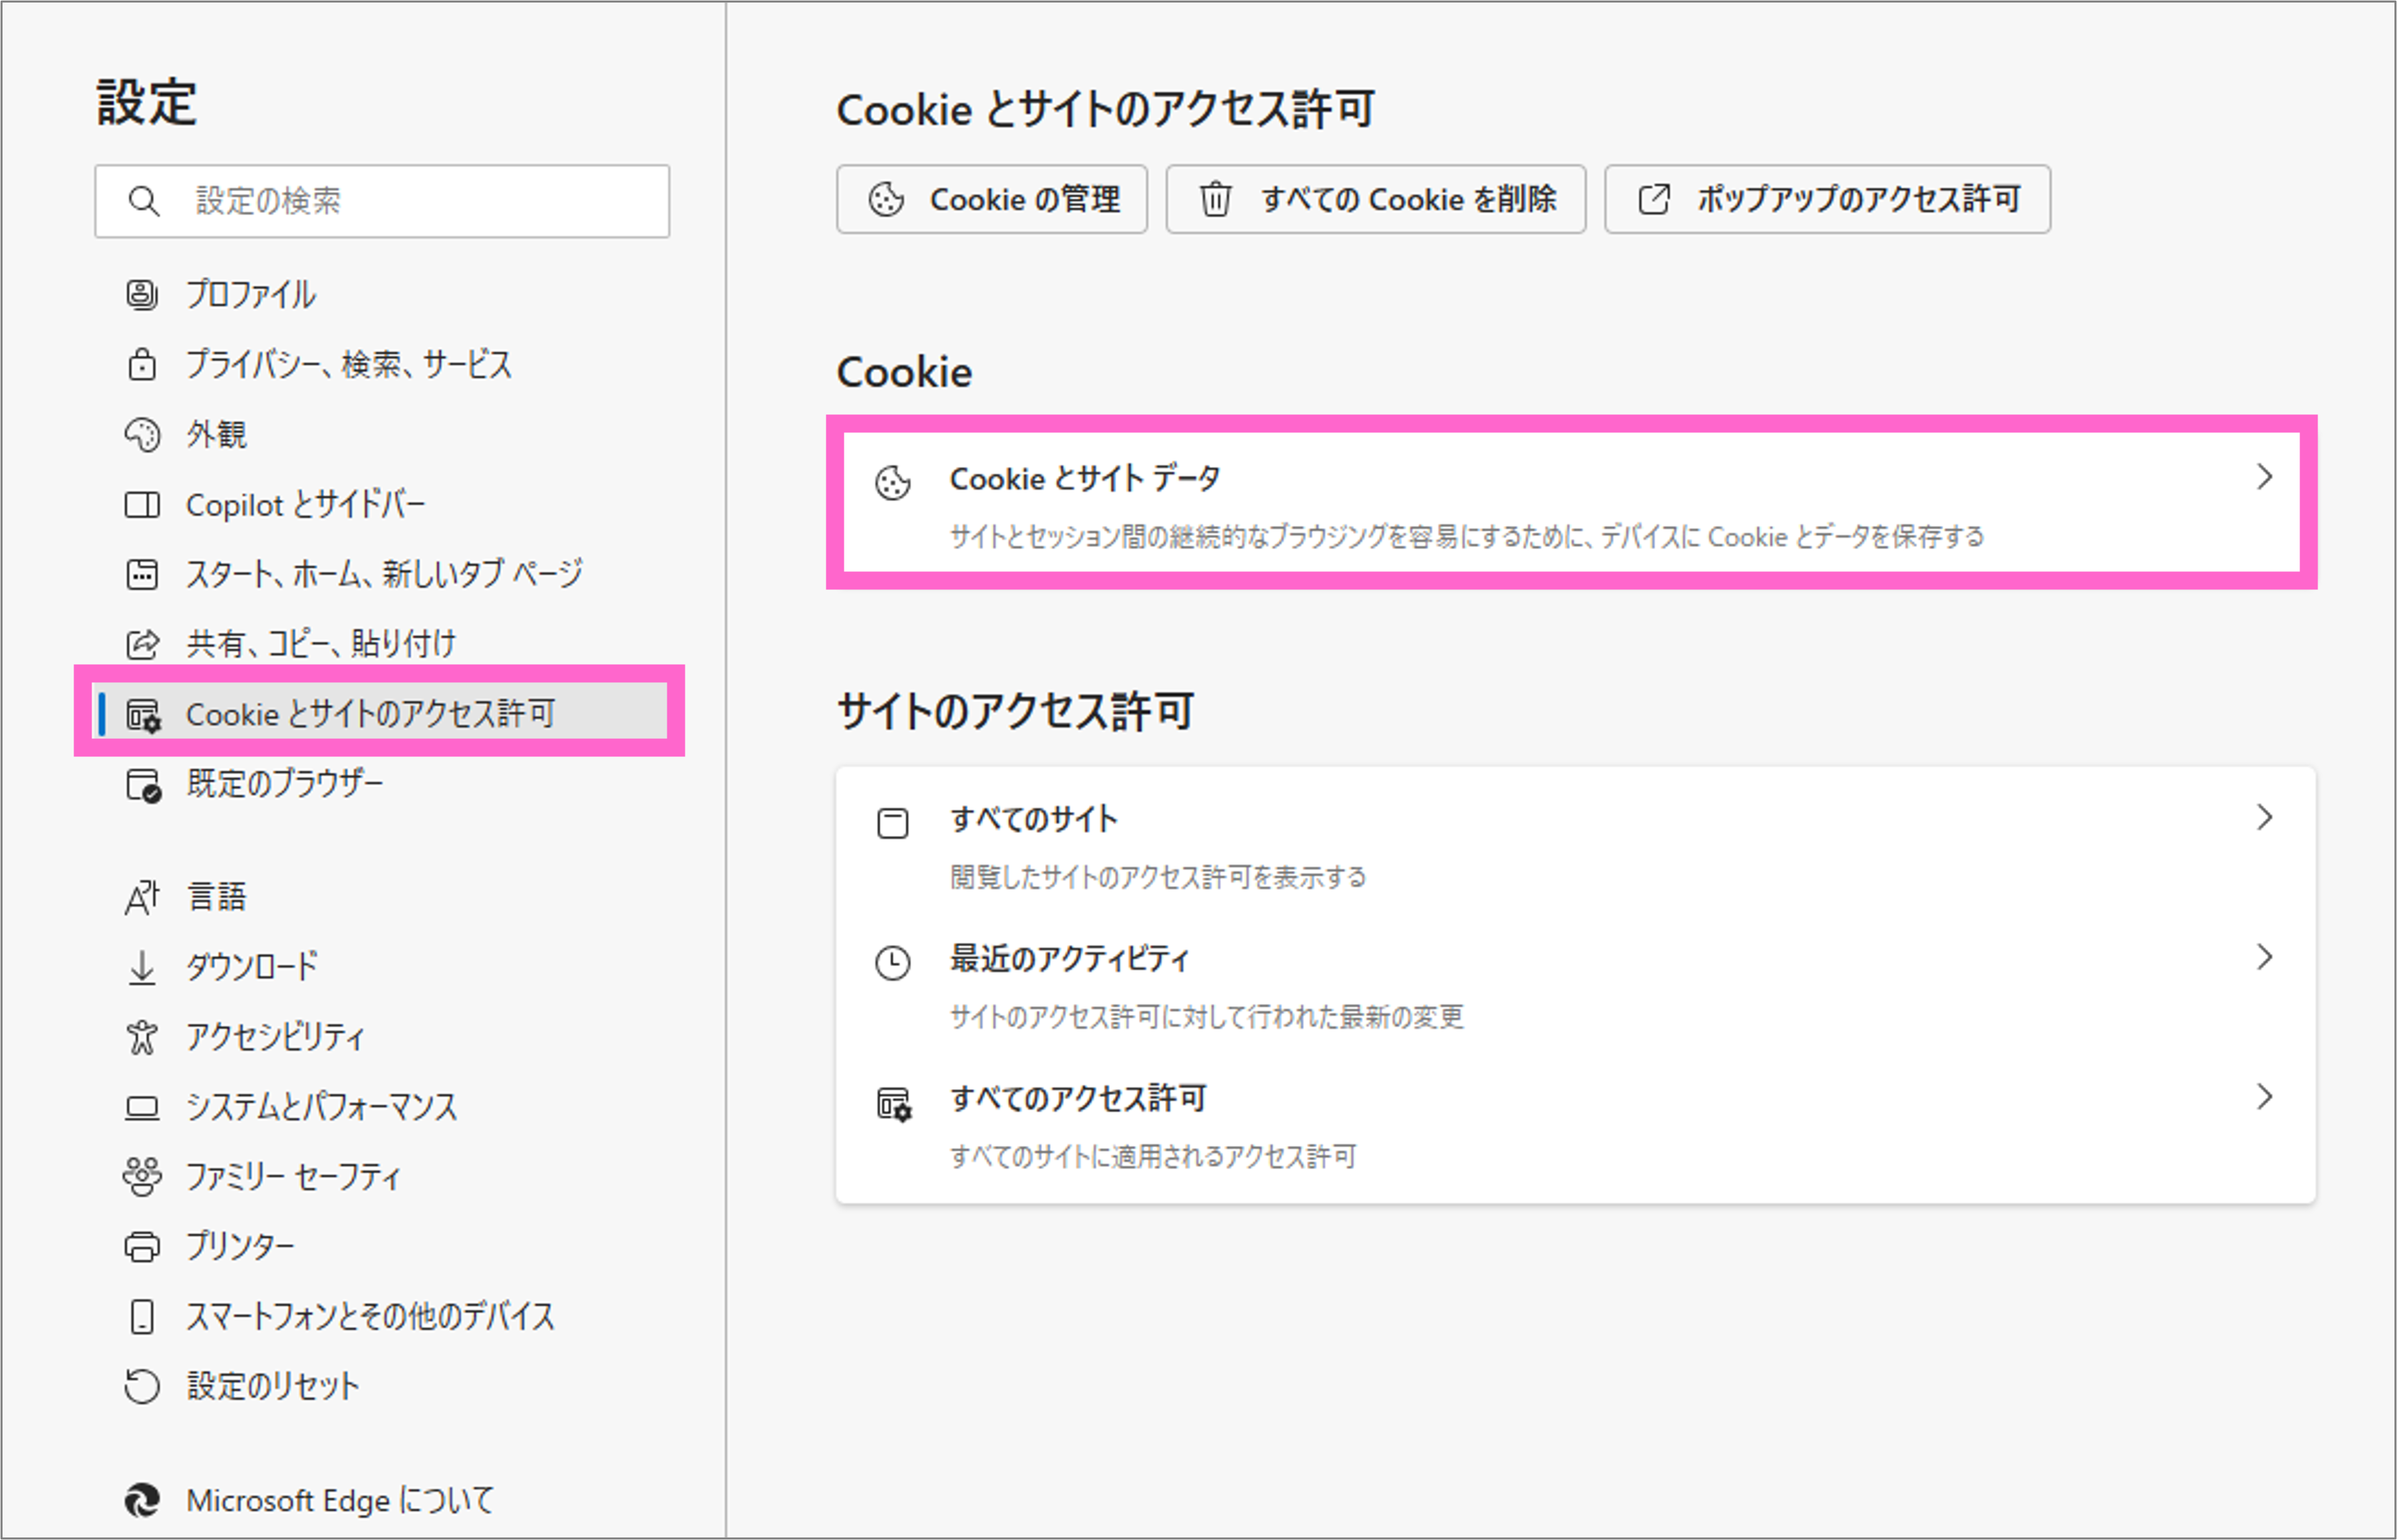Click すべての Cookie を削除
Image resolution: width=2397 pixels, height=1540 pixels.
[1376, 199]
